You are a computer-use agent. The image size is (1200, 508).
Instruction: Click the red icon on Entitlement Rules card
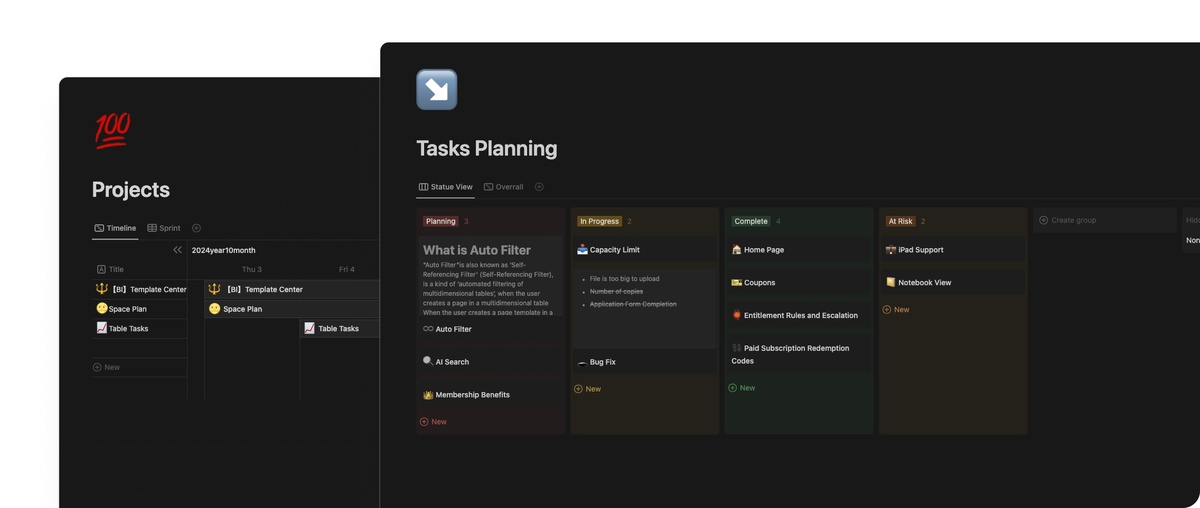[x=737, y=315]
